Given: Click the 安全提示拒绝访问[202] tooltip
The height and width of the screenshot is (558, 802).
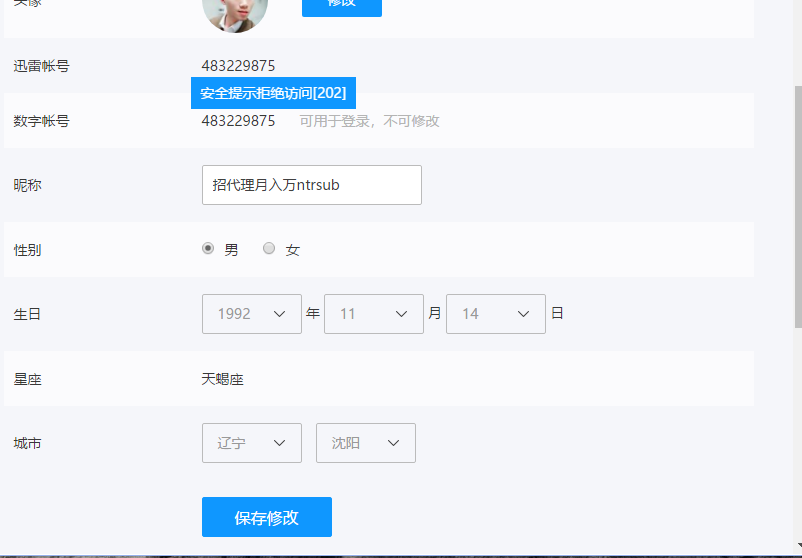Looking at the screenshot, I should pos(273,93).
